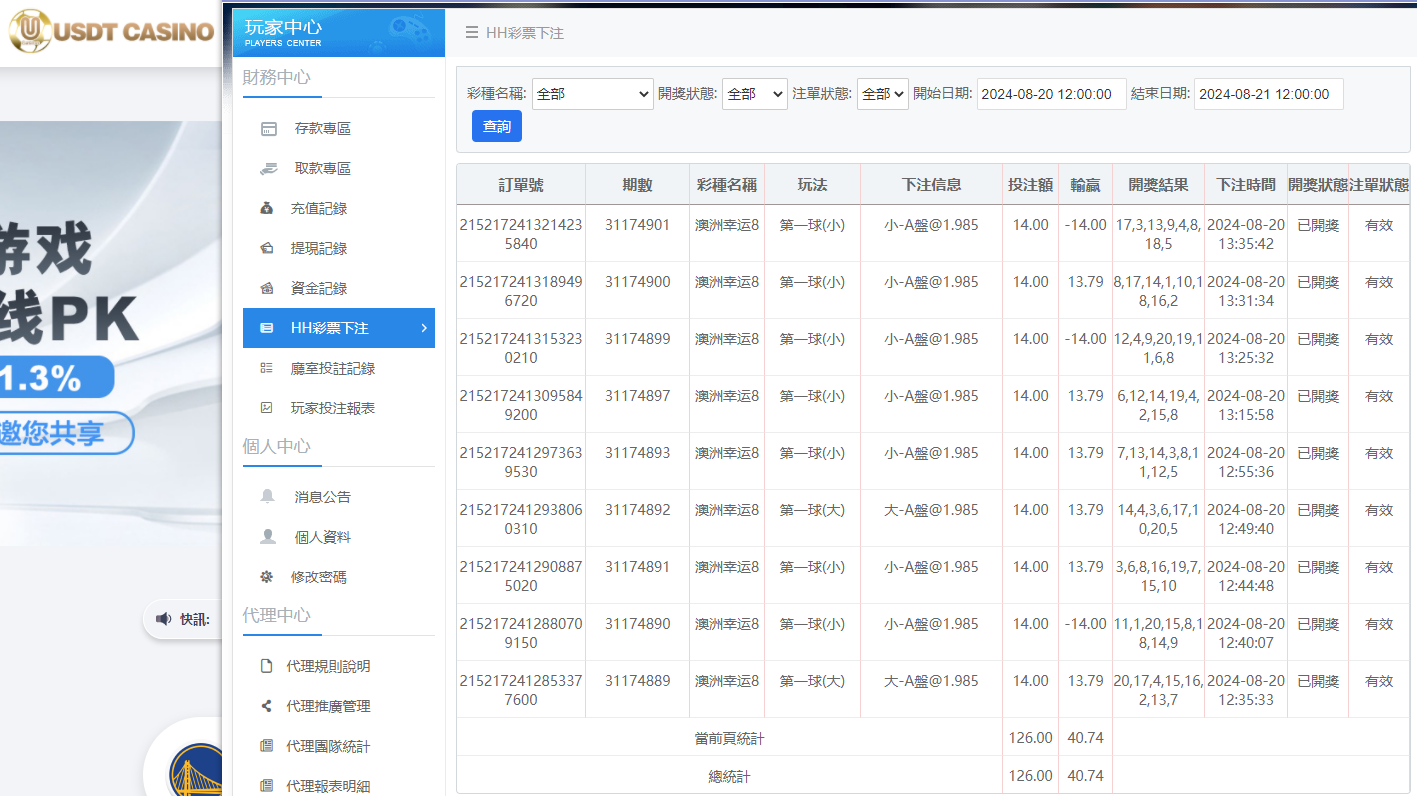Select the 資金記錄 funds record icon
The height and width of the screenshot is (796, 1417).
pos(268,288)
